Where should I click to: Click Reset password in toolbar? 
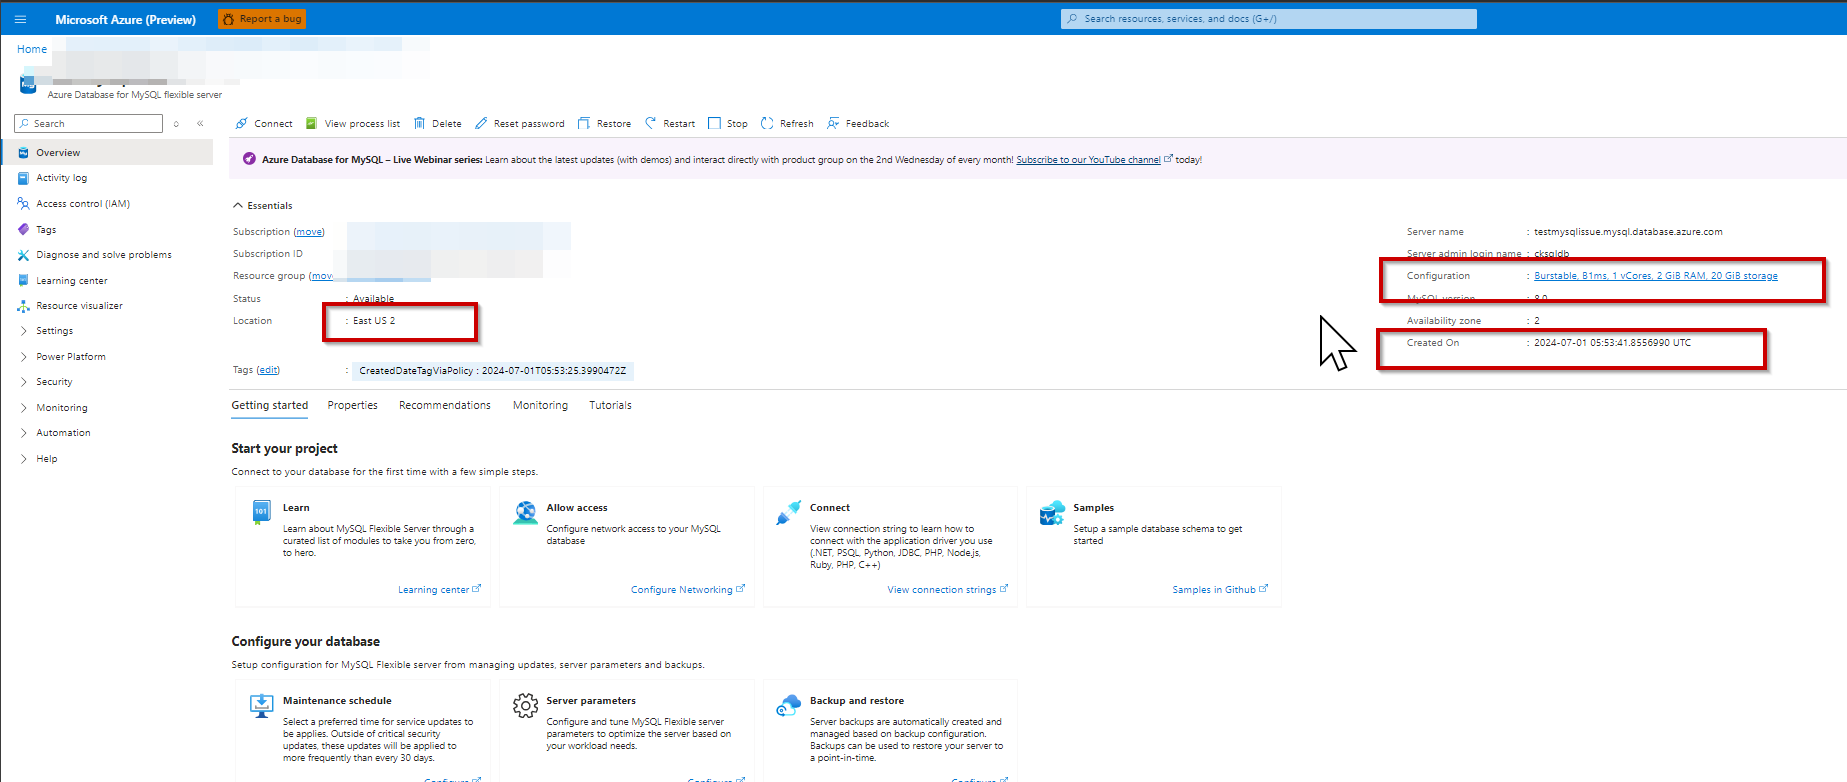[519, 124]
